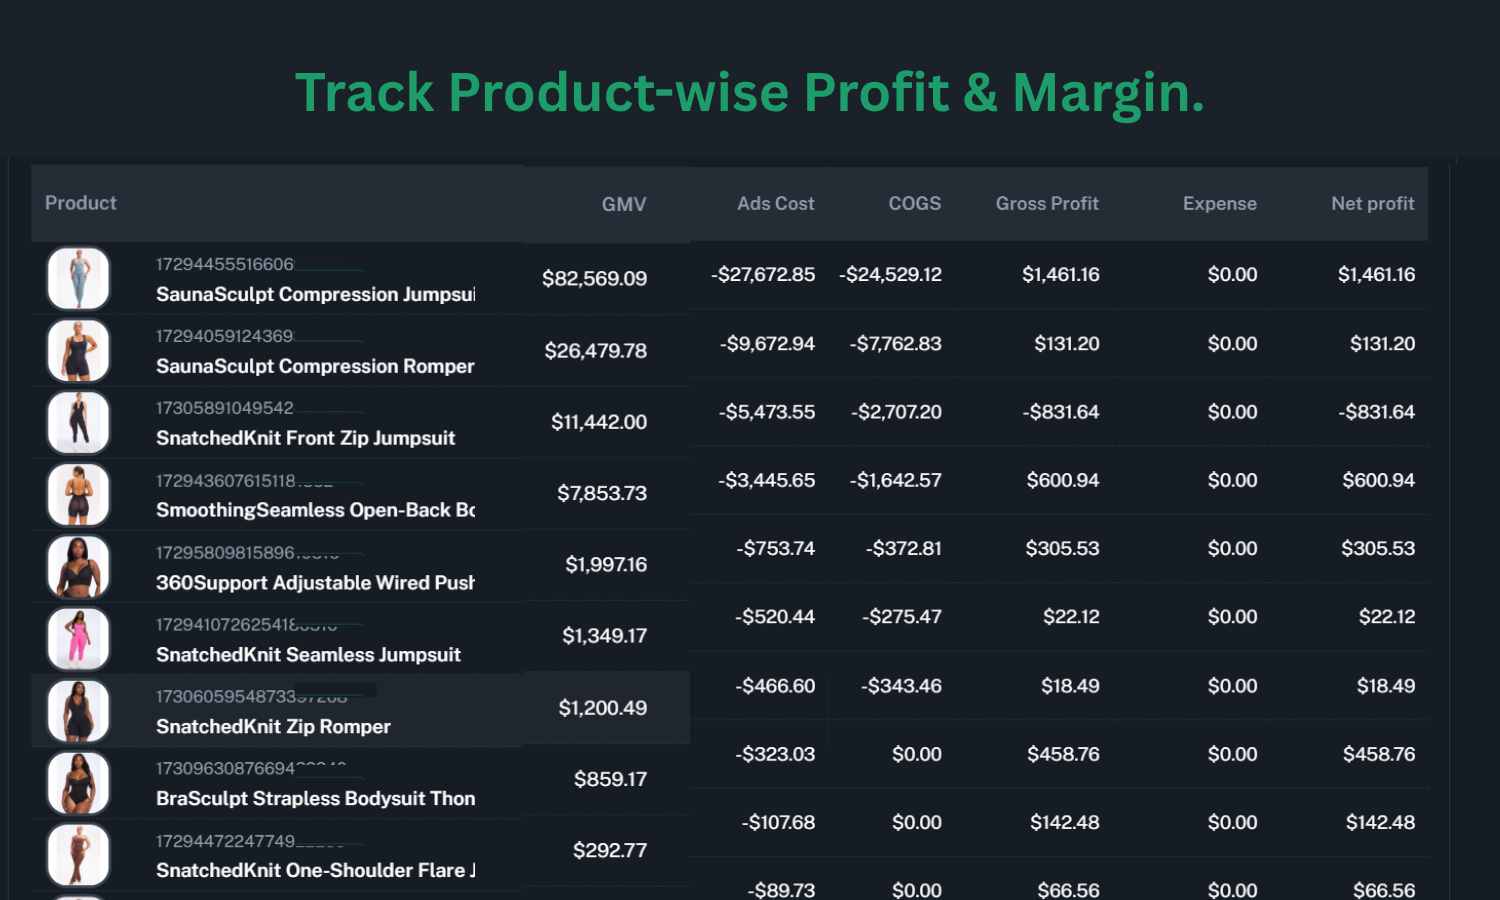Screen dimensions: 1500x900
Task: Select the pink SnatchedKnit Seamless Jumpsuit image
Action: (78, 639)
